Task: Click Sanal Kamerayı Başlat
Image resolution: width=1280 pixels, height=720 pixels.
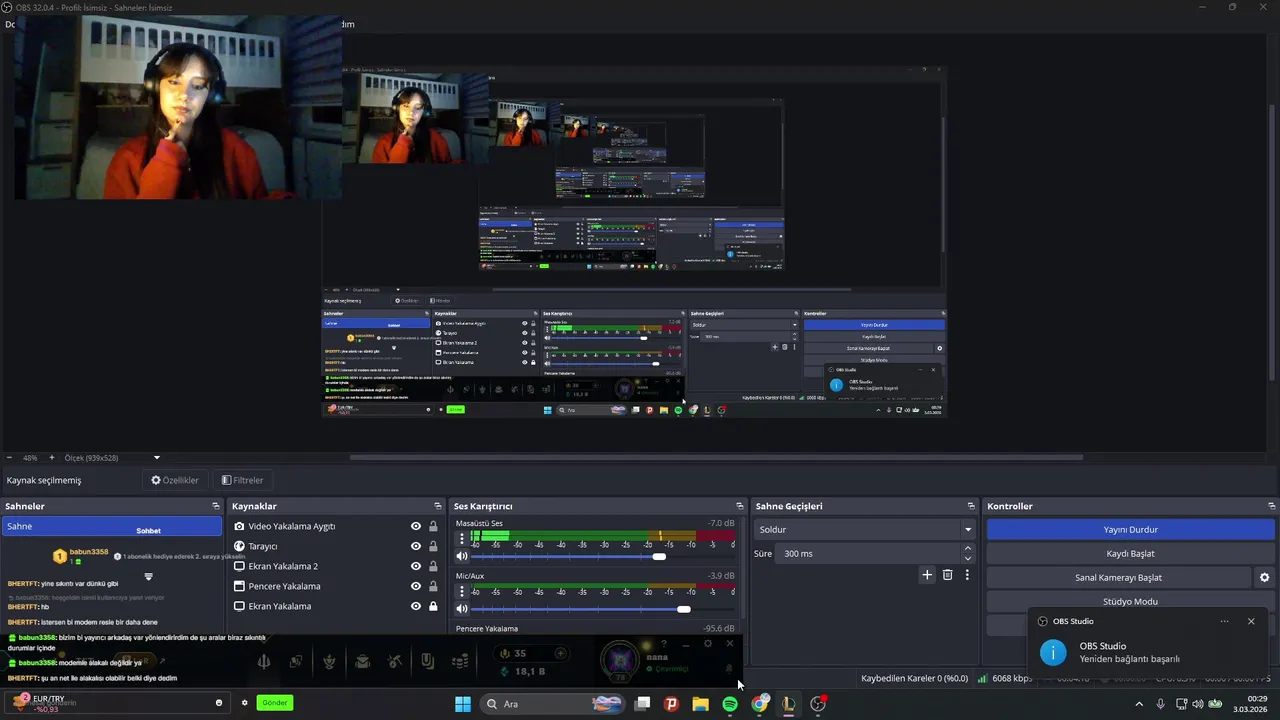Action: (1118, 577)
